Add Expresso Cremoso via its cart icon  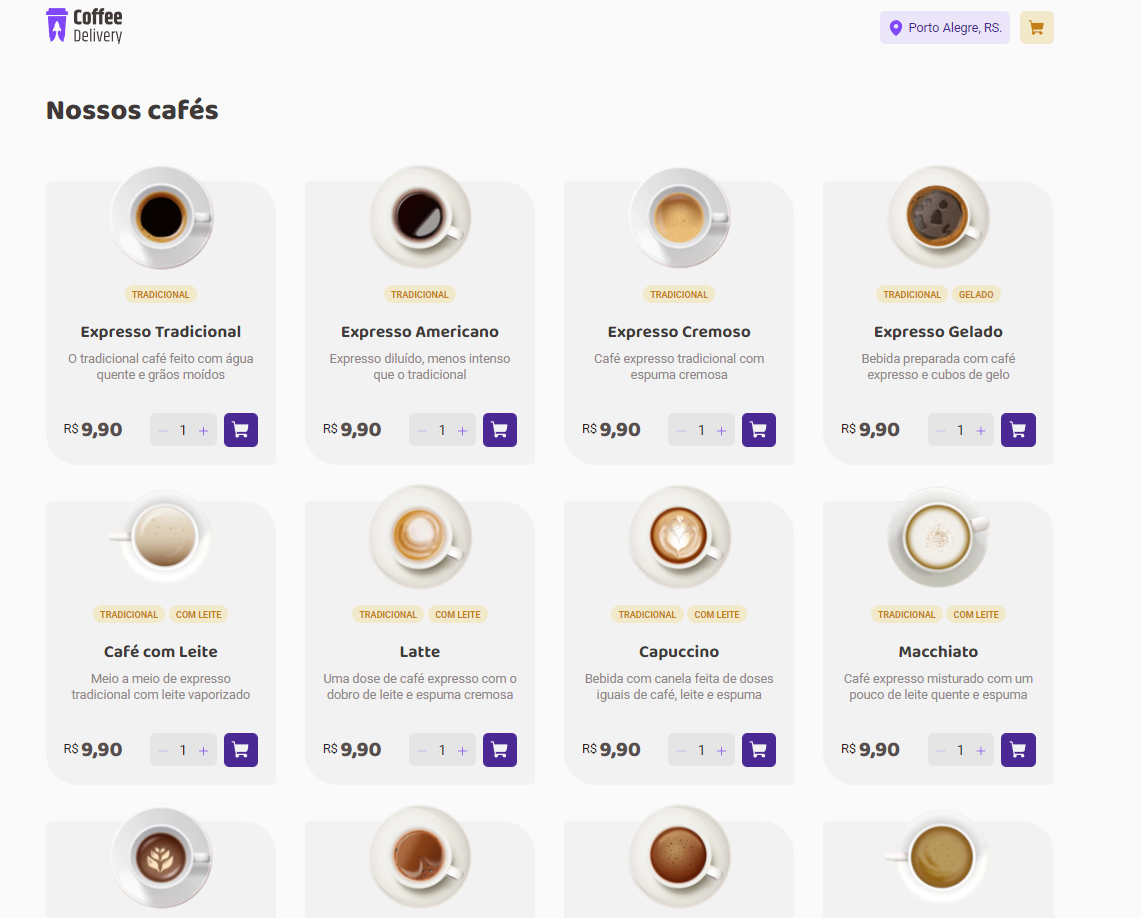[x=759, y=429]
